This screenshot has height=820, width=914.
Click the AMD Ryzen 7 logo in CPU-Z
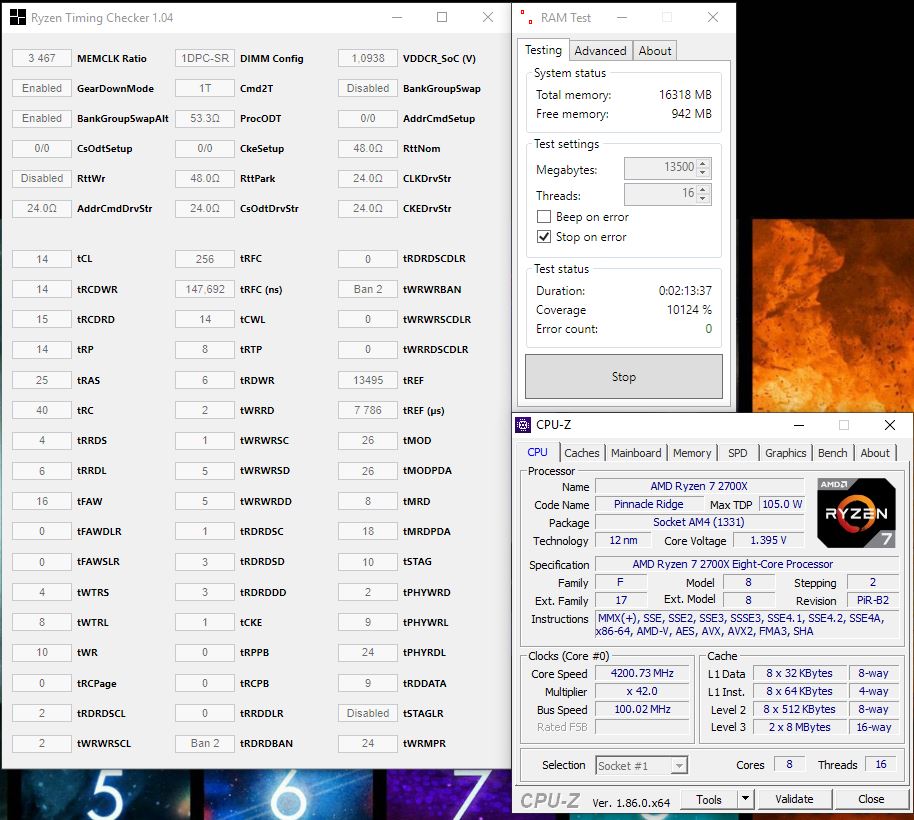click(856, 513)
